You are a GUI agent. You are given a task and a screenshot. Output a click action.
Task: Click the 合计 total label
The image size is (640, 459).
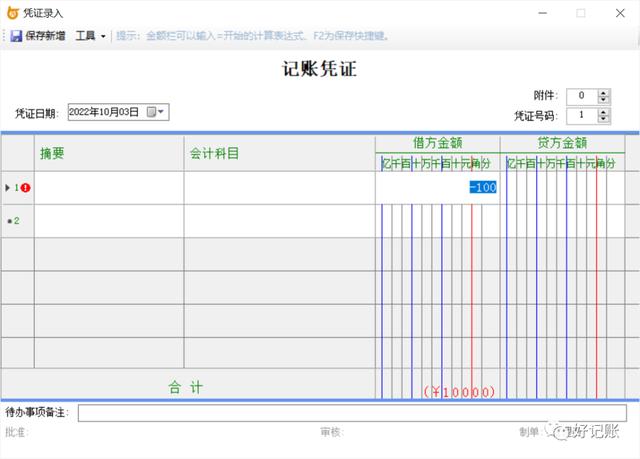click(186, 387)
